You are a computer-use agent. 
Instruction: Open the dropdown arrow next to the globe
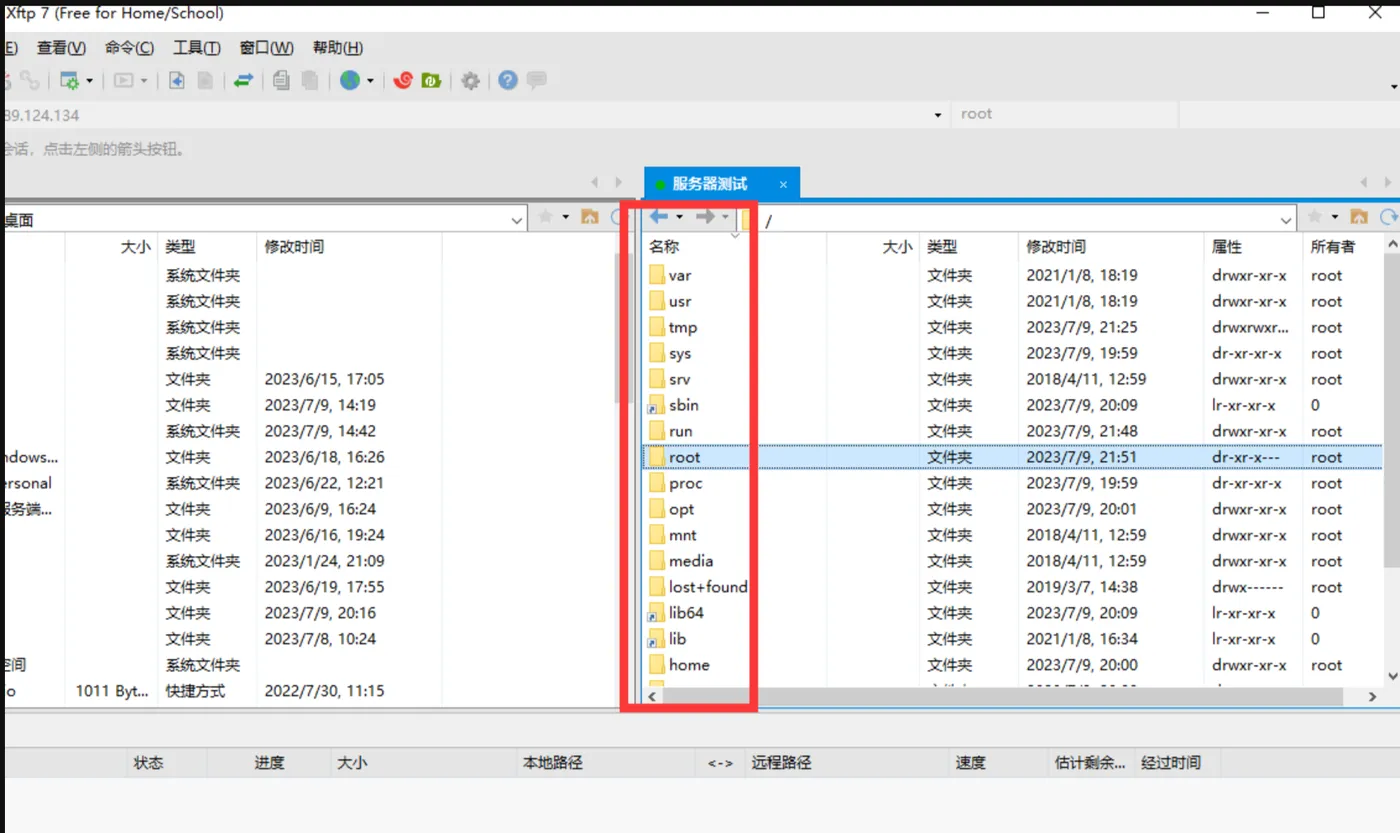370,81
